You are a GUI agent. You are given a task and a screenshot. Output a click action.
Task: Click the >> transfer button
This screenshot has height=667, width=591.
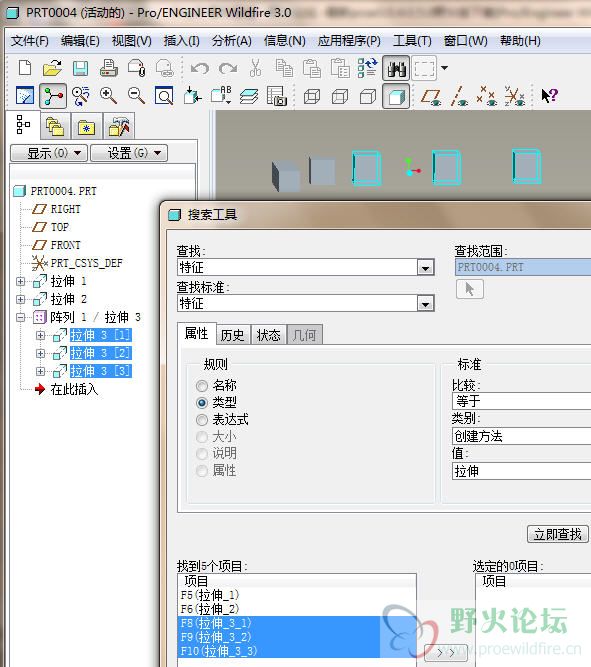pyautogui.click(x=446, y=652)
